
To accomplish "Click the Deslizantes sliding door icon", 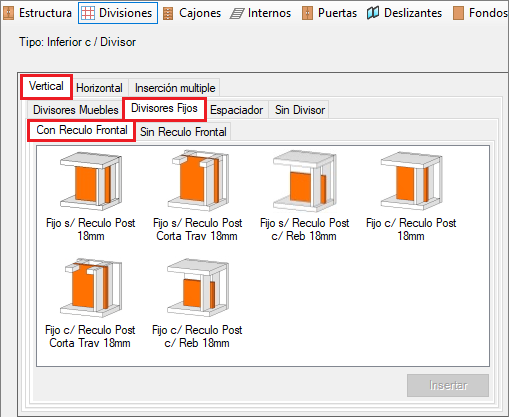I will pyautogui.click(x=373, y=13).
